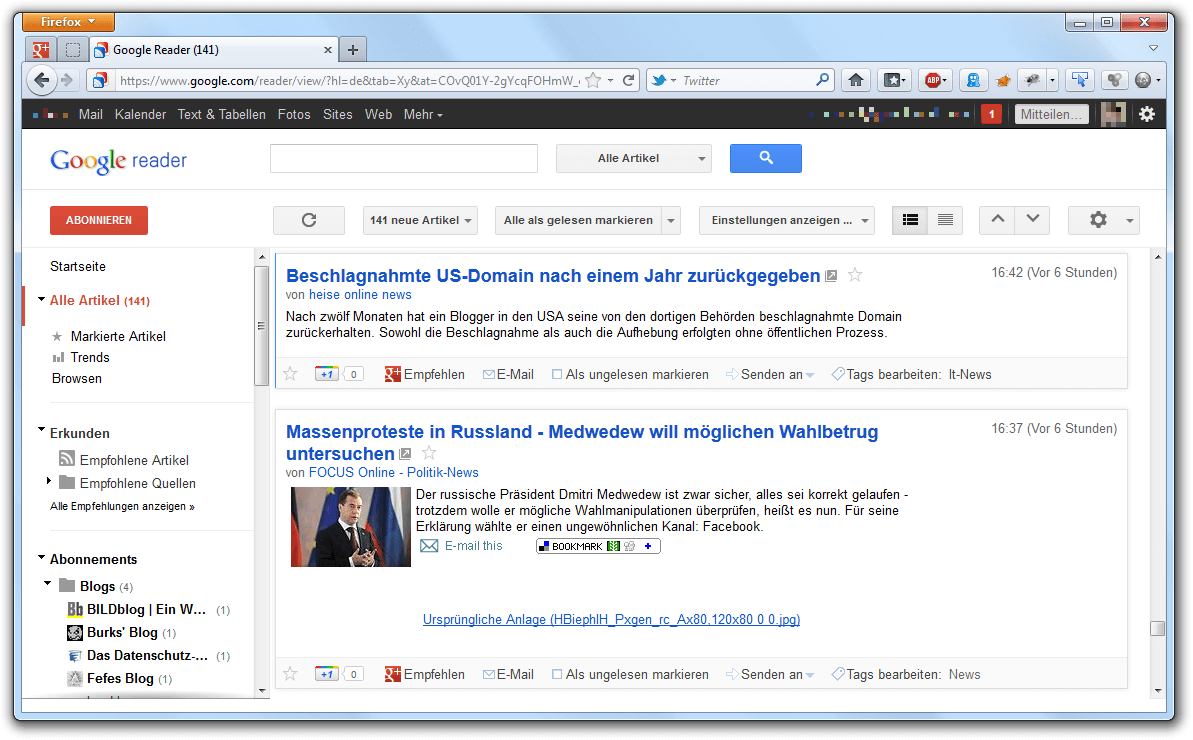Switch to list view icon
Viewport: 1193px width, 740px height.
[x=946, y=221]
